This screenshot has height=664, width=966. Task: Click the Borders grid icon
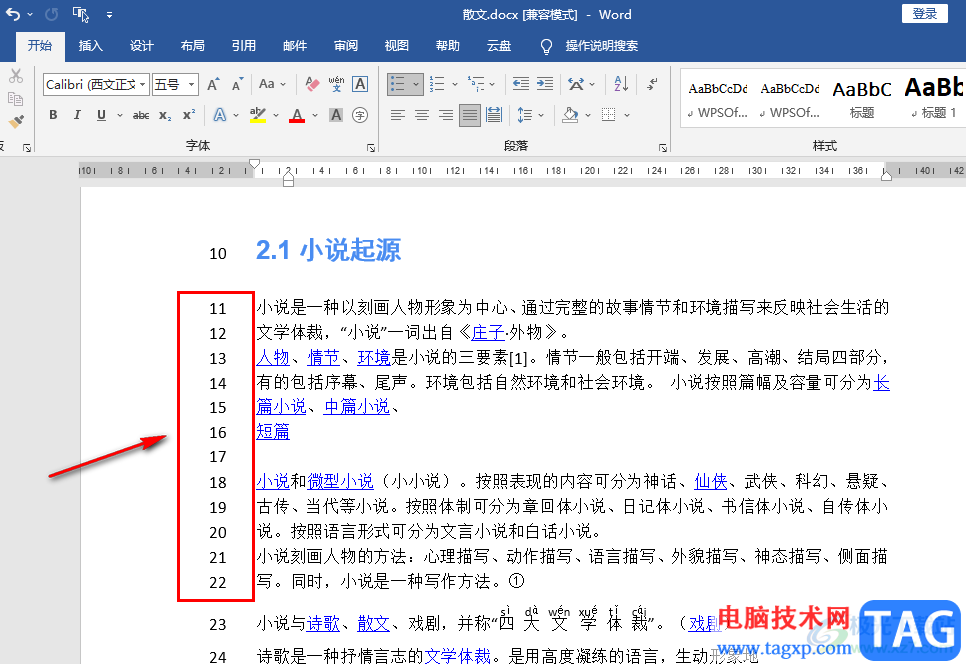click(x=609, y=115)
